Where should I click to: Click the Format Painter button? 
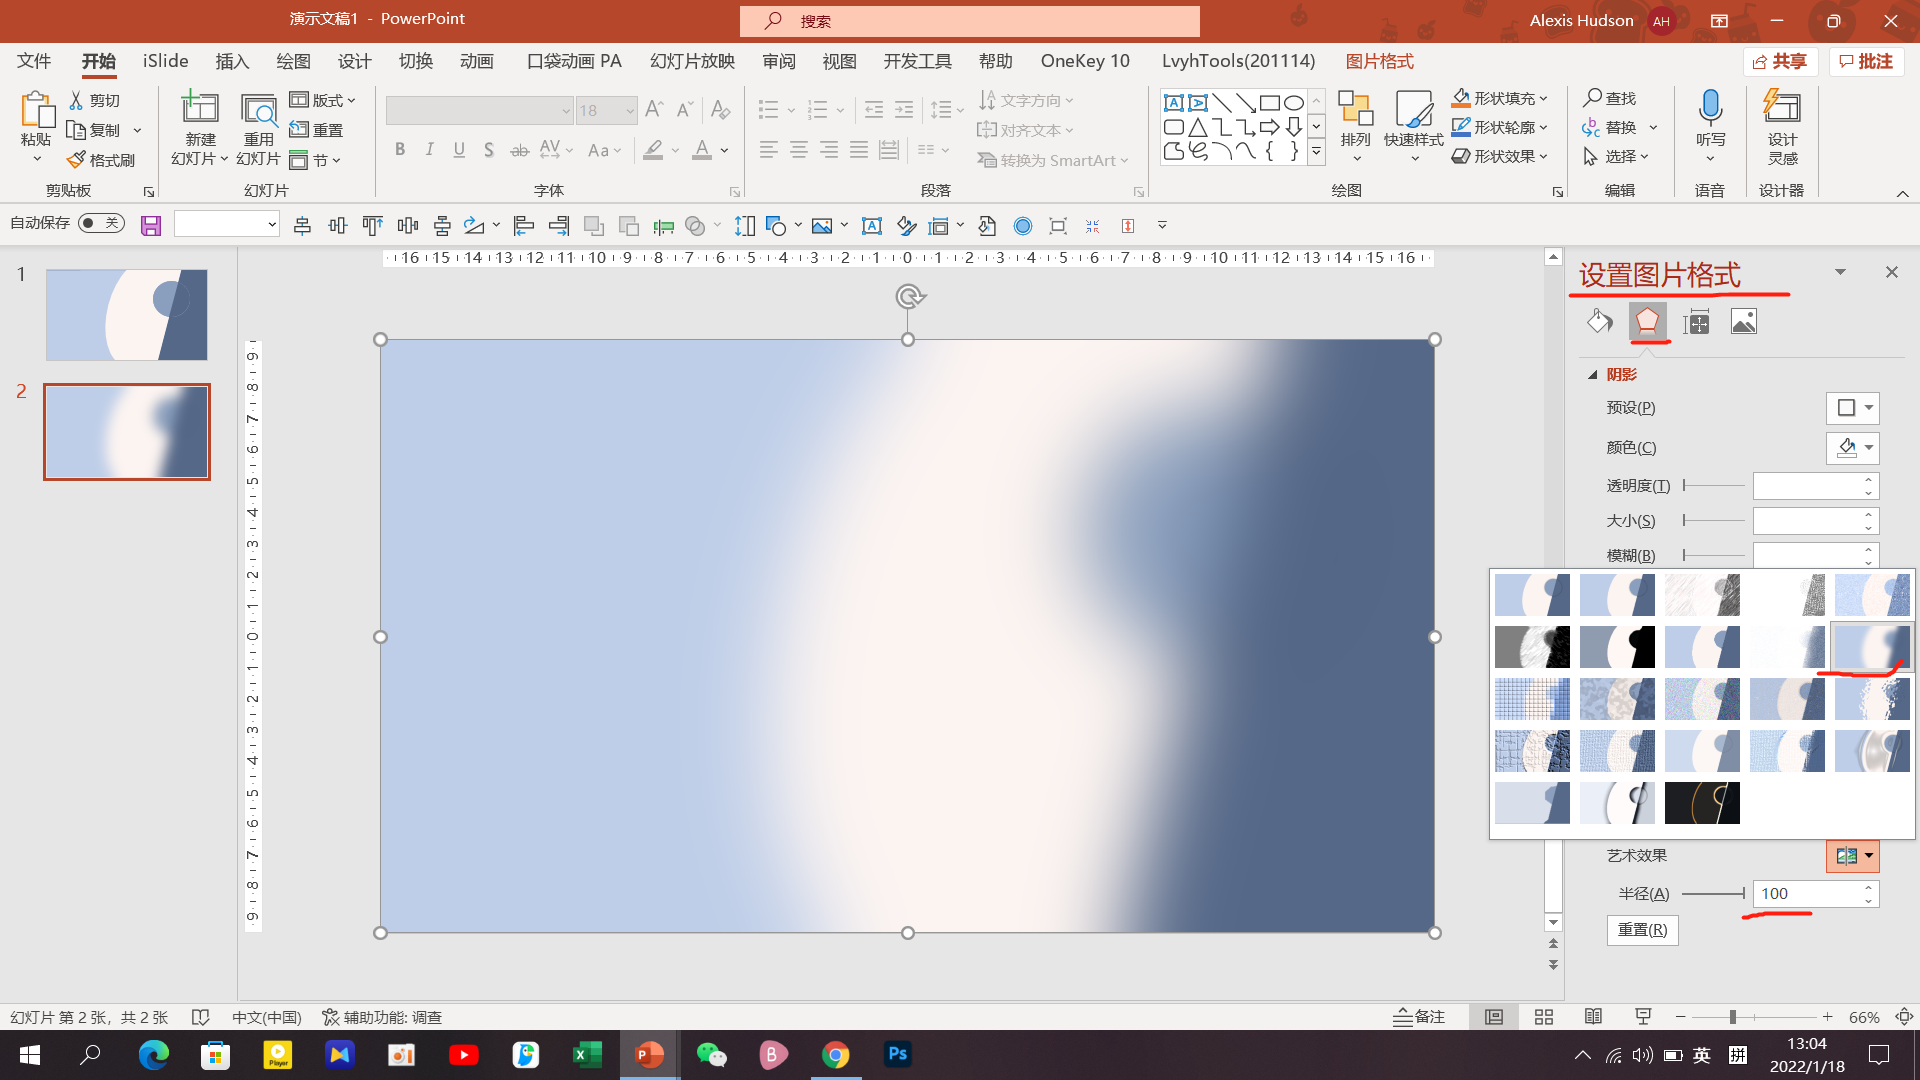100,160
